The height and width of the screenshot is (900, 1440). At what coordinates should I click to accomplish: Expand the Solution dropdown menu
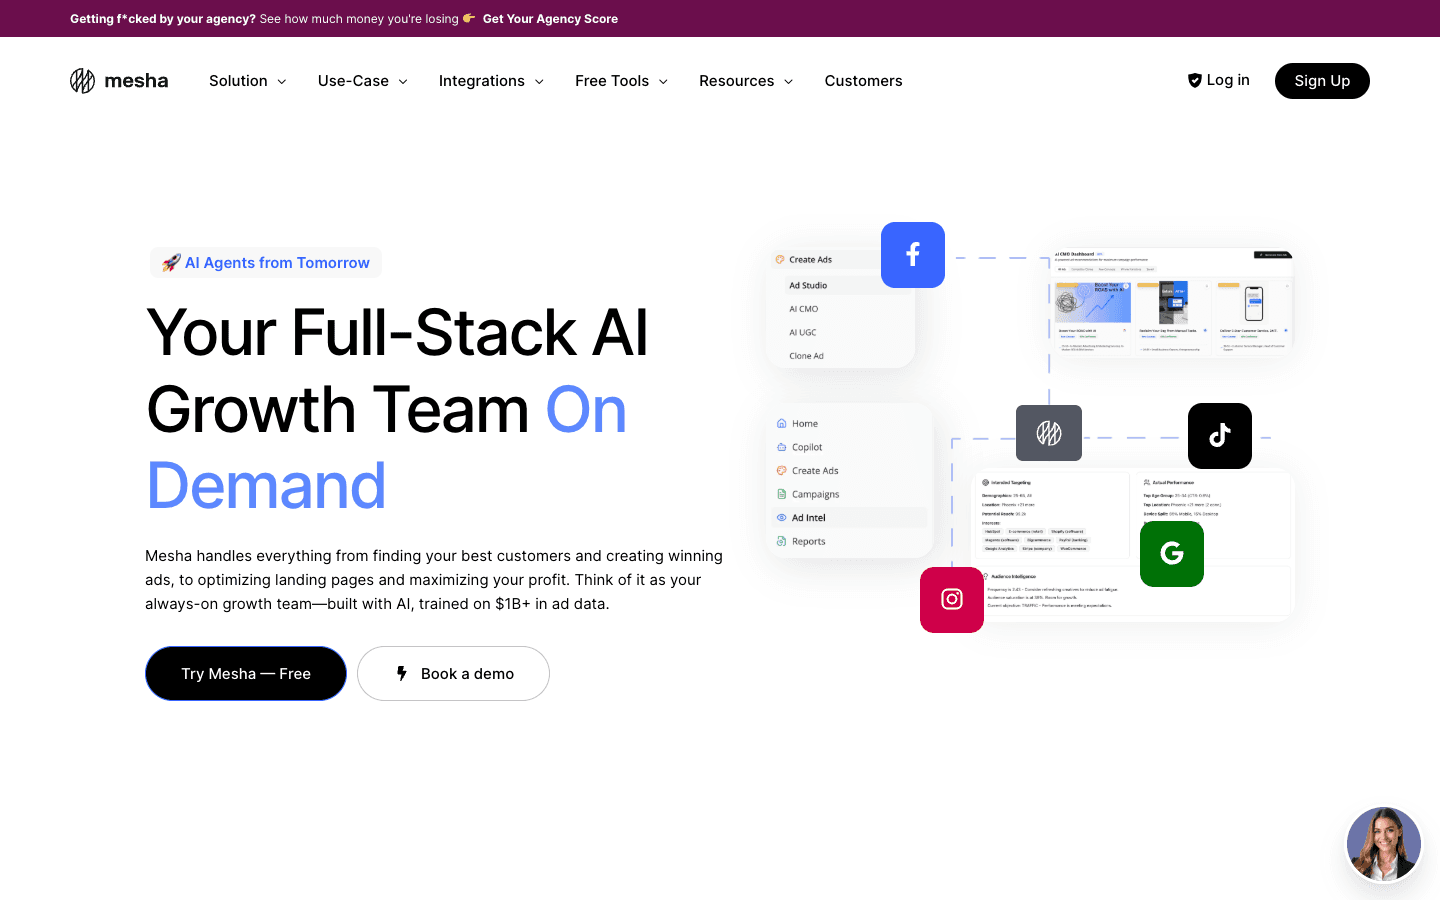click(x=247, y=81)
